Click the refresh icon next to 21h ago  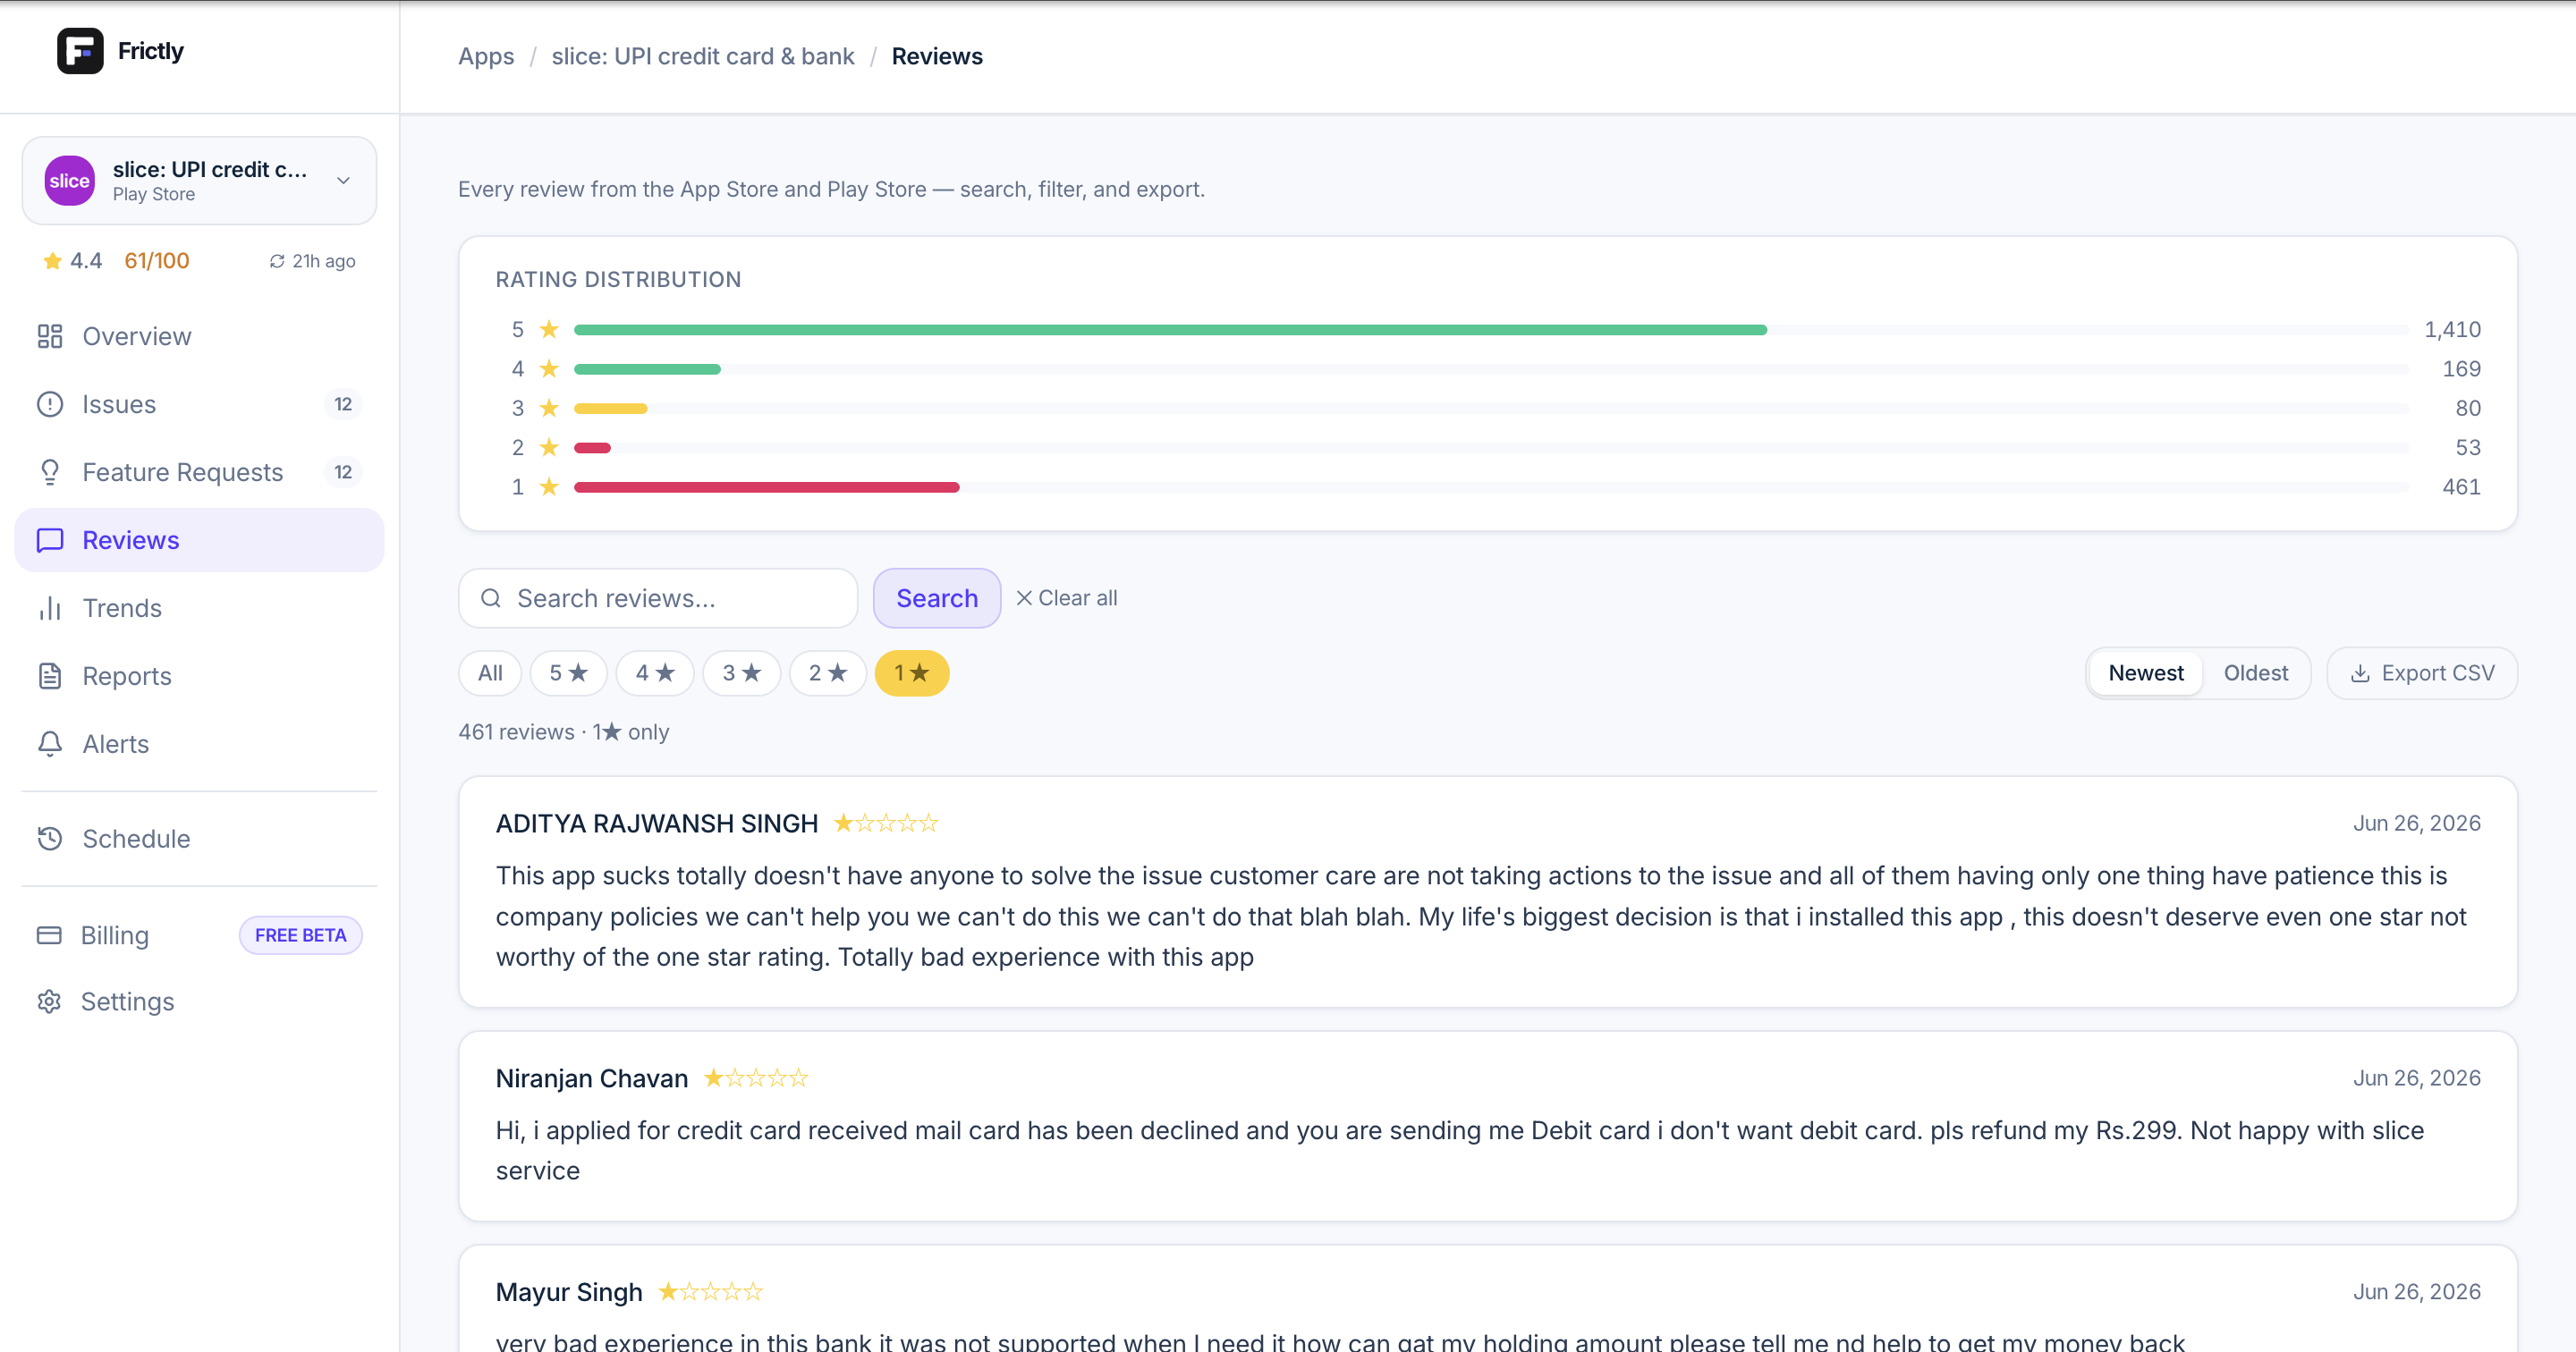tap(277, 261)
